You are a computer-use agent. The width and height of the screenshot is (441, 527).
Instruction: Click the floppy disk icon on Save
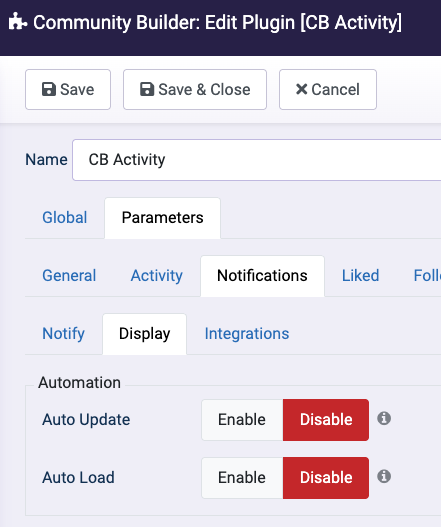pyautogui.click(x=49, y=89)
